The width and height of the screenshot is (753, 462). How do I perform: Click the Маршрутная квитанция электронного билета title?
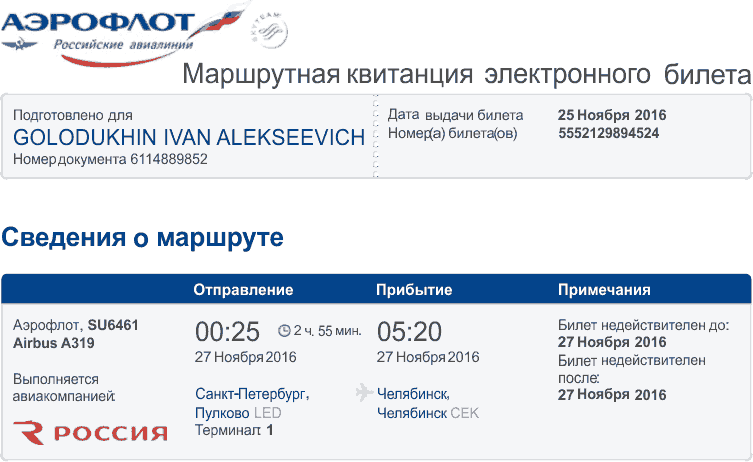coord(466,76)
